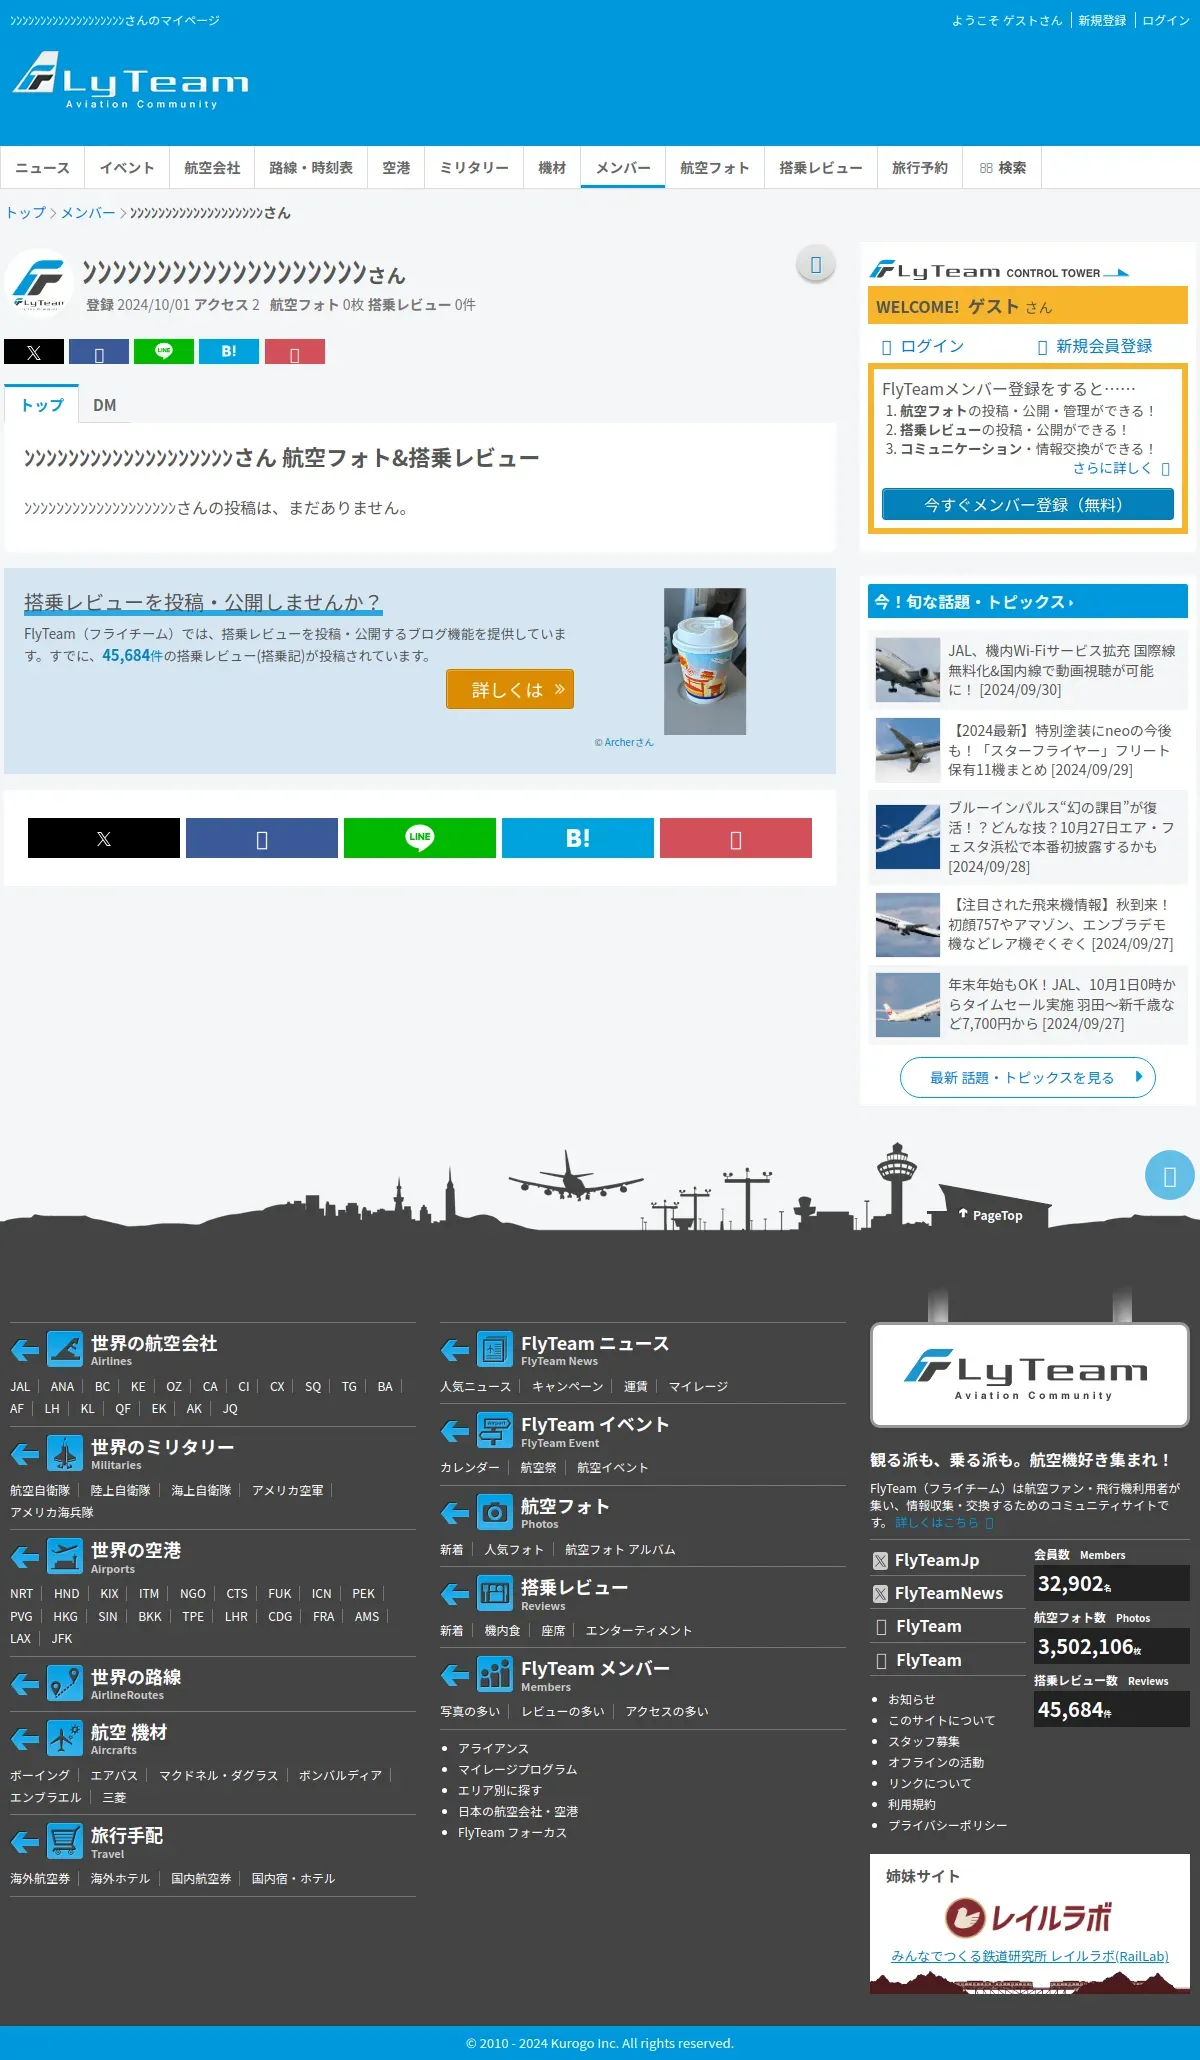Open the 世界の航空会社 footer icon

[x=65, y=1349]
